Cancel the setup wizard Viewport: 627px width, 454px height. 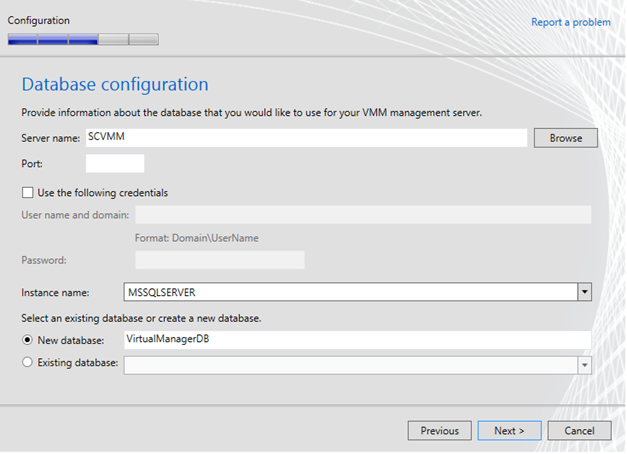point(579,431)
